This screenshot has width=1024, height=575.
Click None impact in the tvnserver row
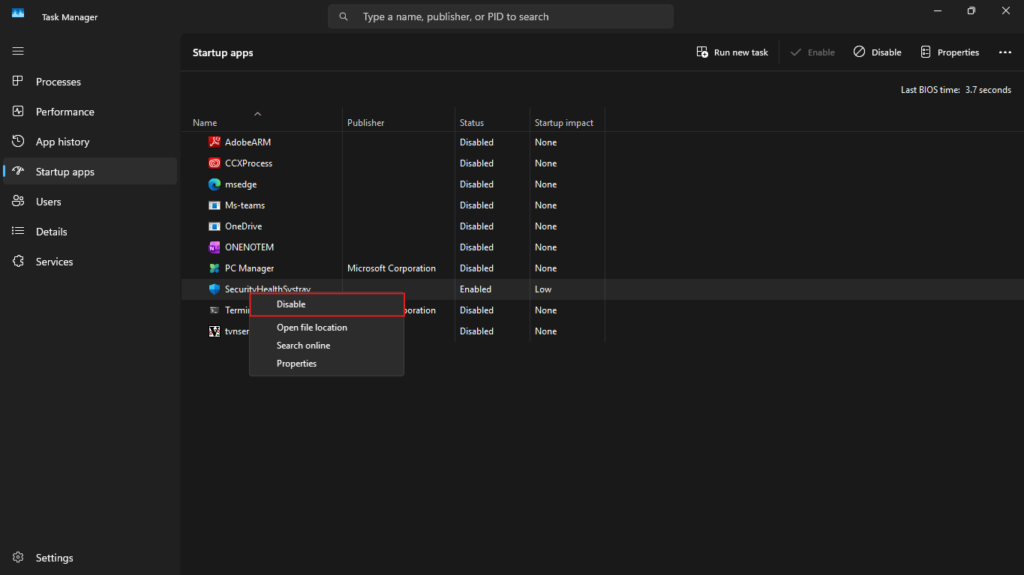click(x=545, y=331)
